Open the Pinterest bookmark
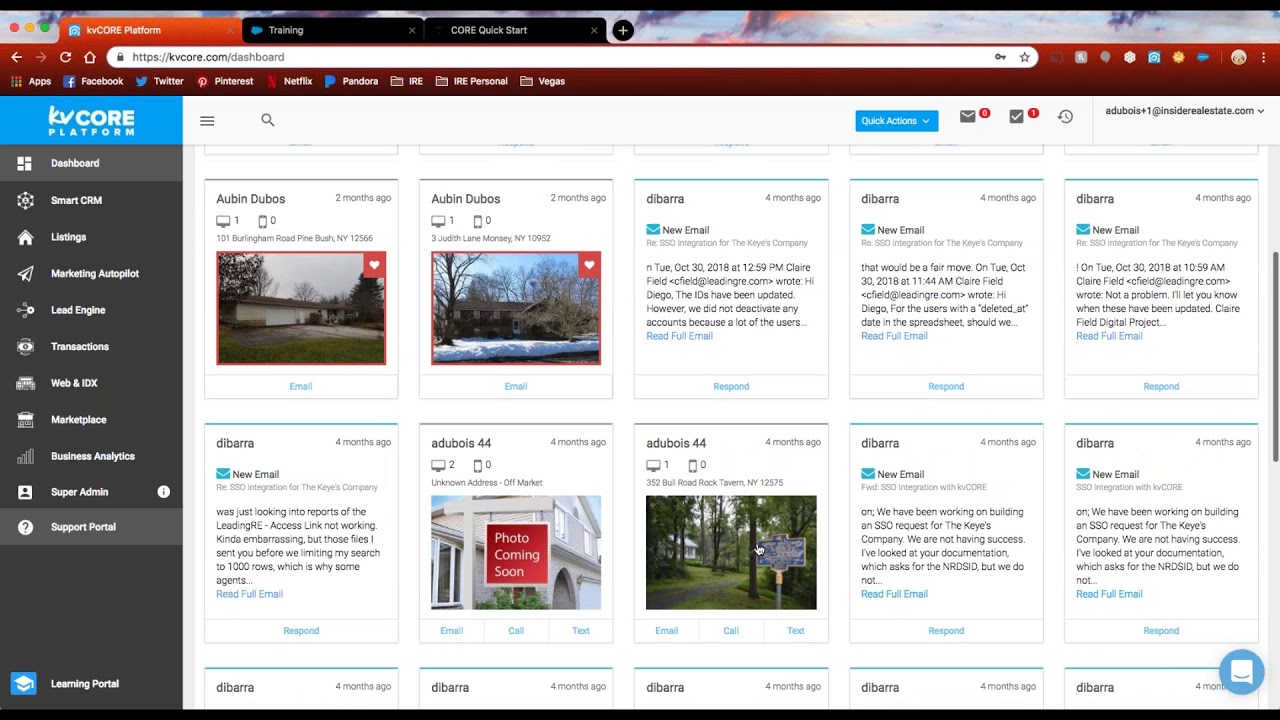The height and width of the screenshot is (720, 1280). pos(225,81)
